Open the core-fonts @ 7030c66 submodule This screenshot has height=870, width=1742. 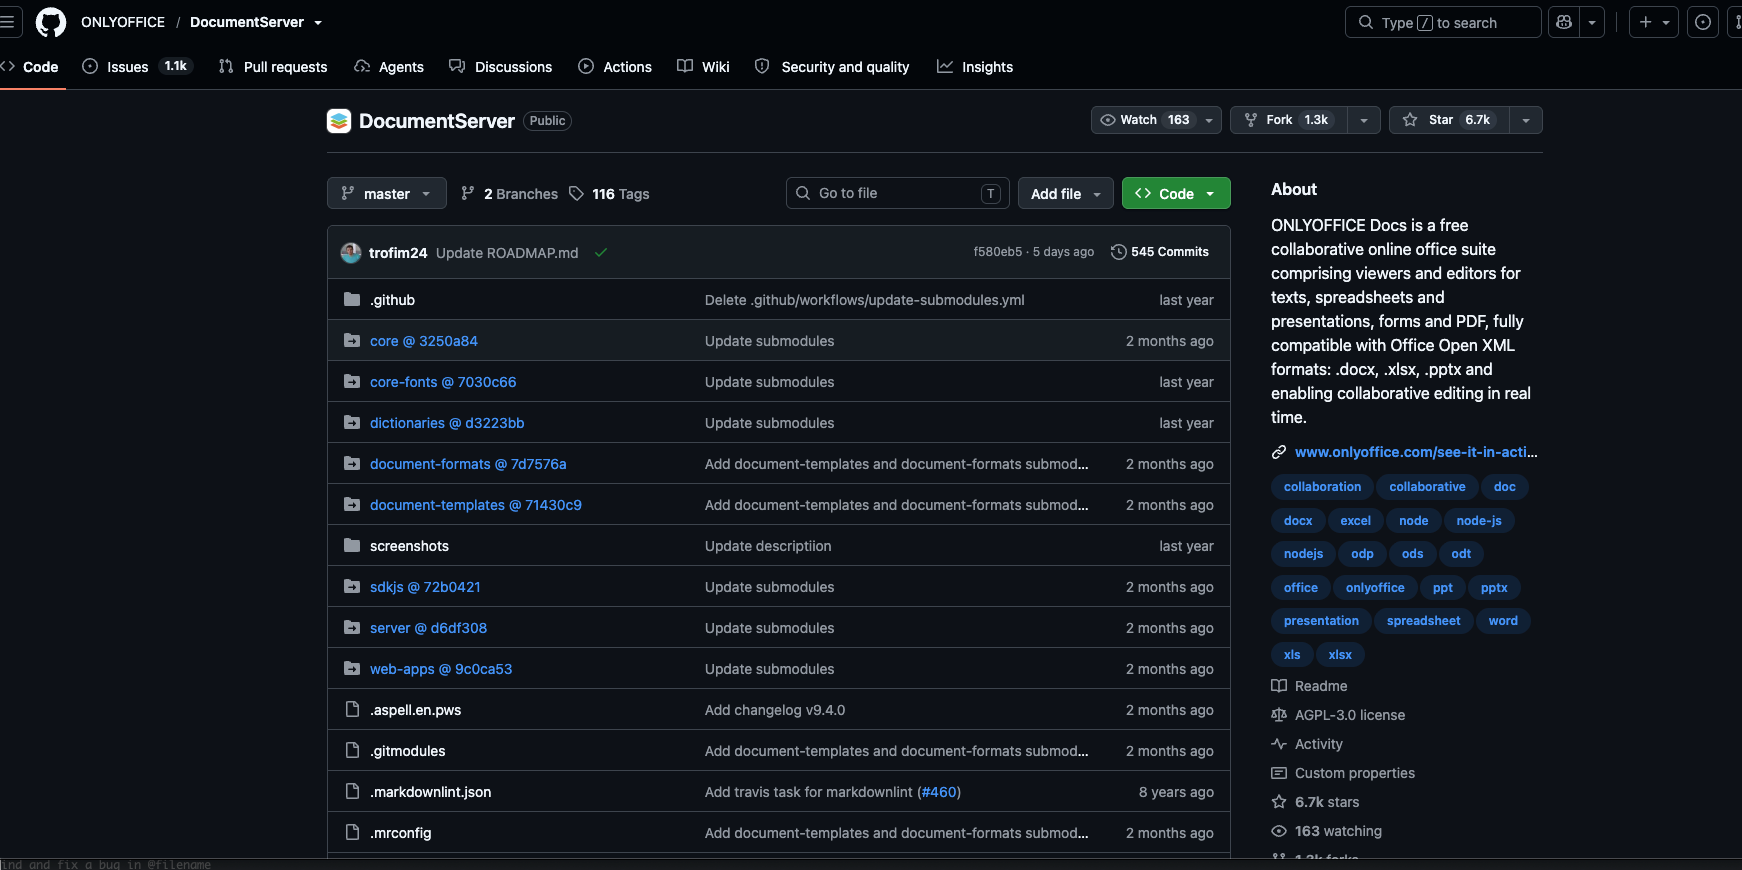click(443, 382)
